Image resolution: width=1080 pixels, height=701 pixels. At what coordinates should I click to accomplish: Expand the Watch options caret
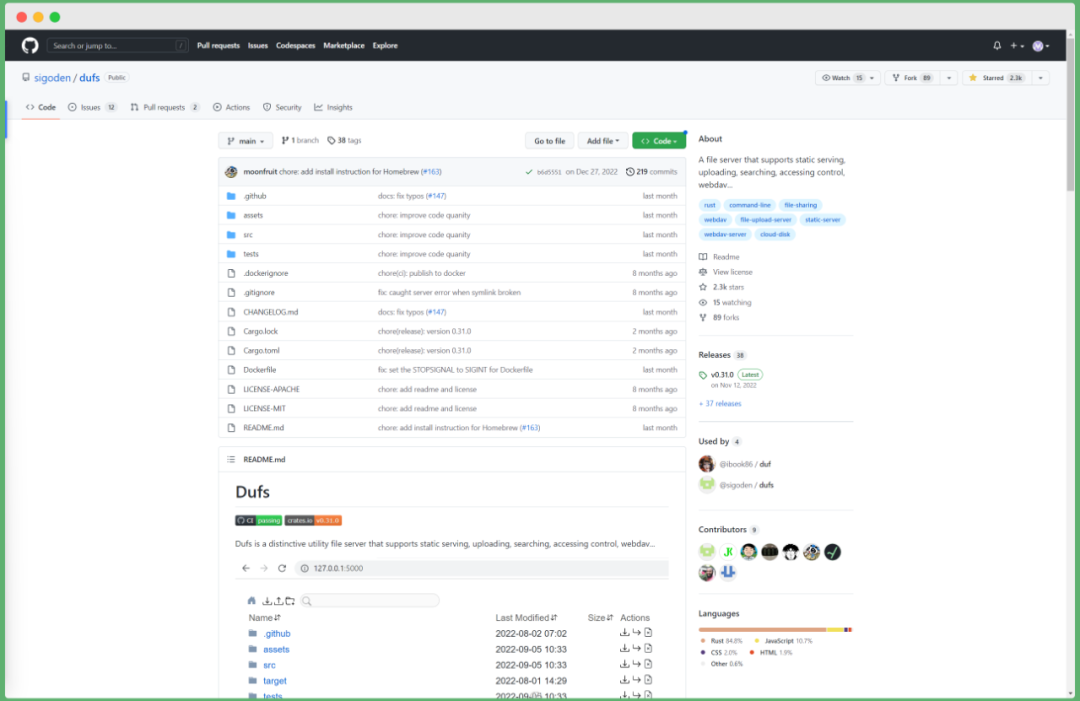point(872,78)
